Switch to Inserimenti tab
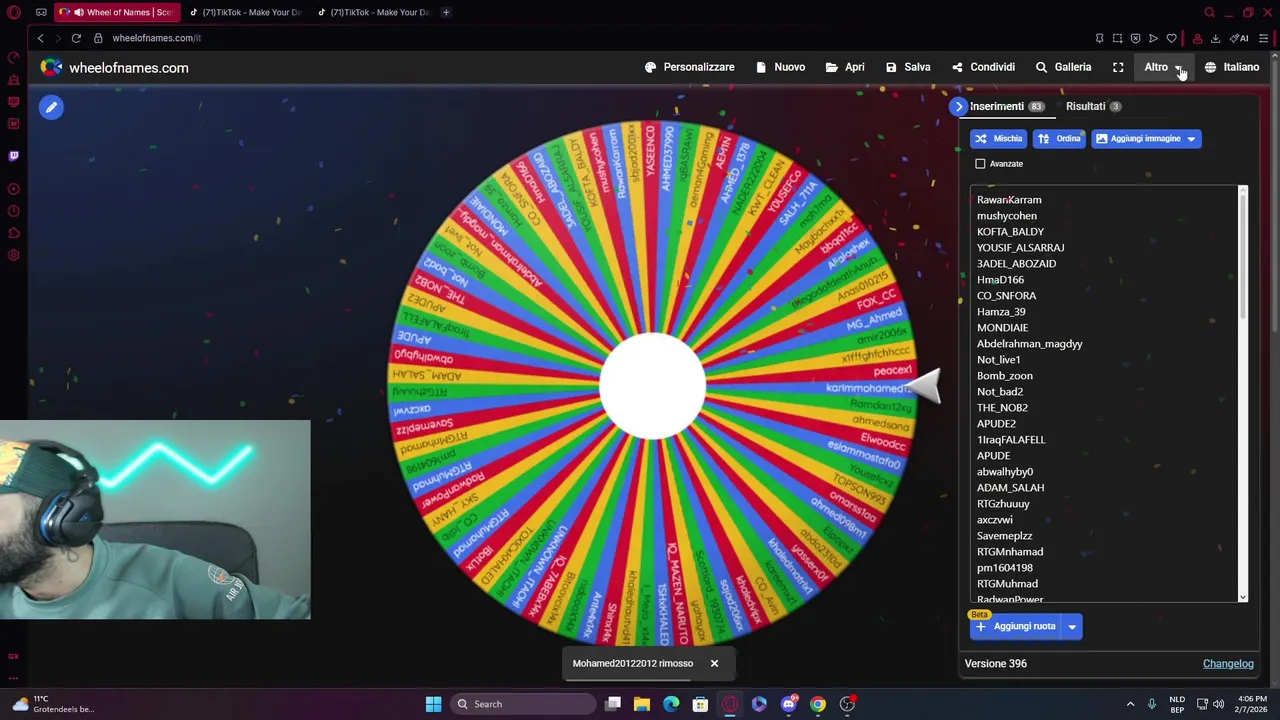Screen dimensions: 1280x720 [x=1005, y=106]
